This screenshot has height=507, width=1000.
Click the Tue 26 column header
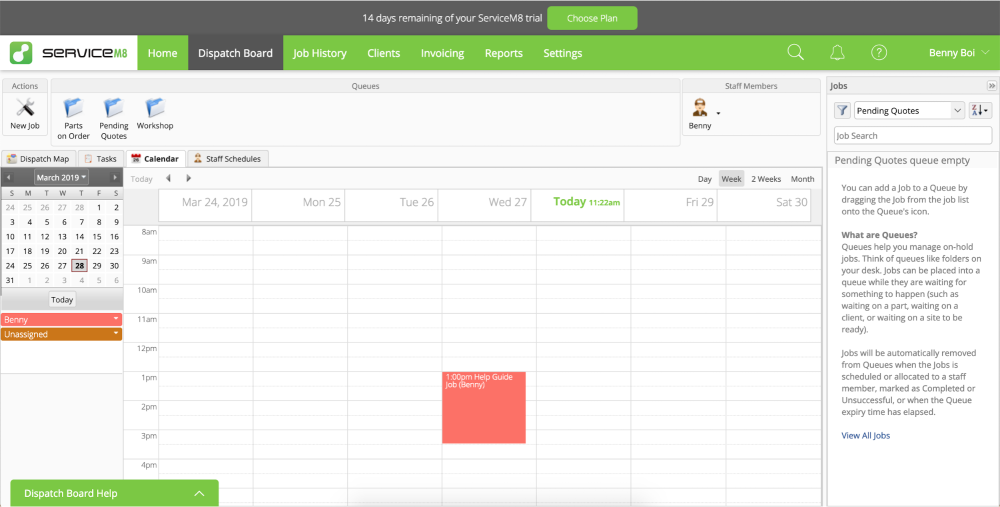[x=392, y=205]
